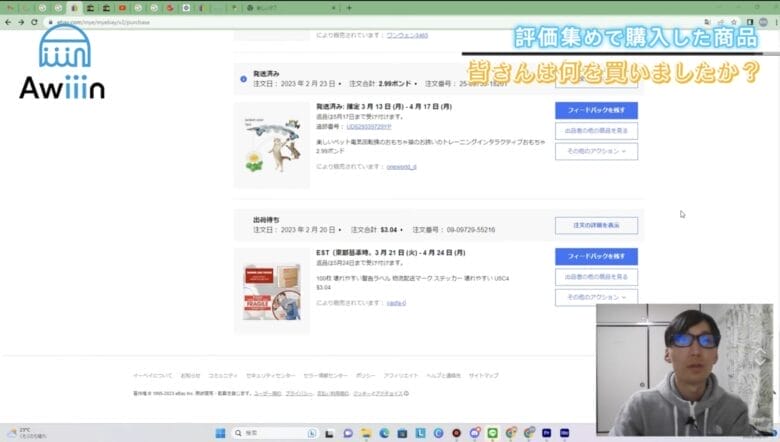The width and height of the screenshot is (780, 442).
Task: Open Premiere Pro from the taskbar
Action: pyautogui.click(x=547, y=433)
